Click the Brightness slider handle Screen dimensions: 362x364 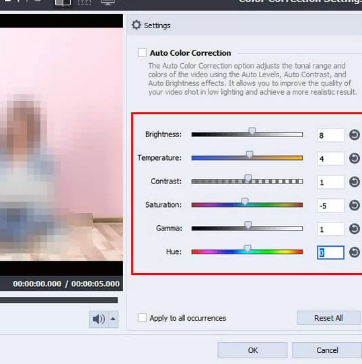point(252,131)
